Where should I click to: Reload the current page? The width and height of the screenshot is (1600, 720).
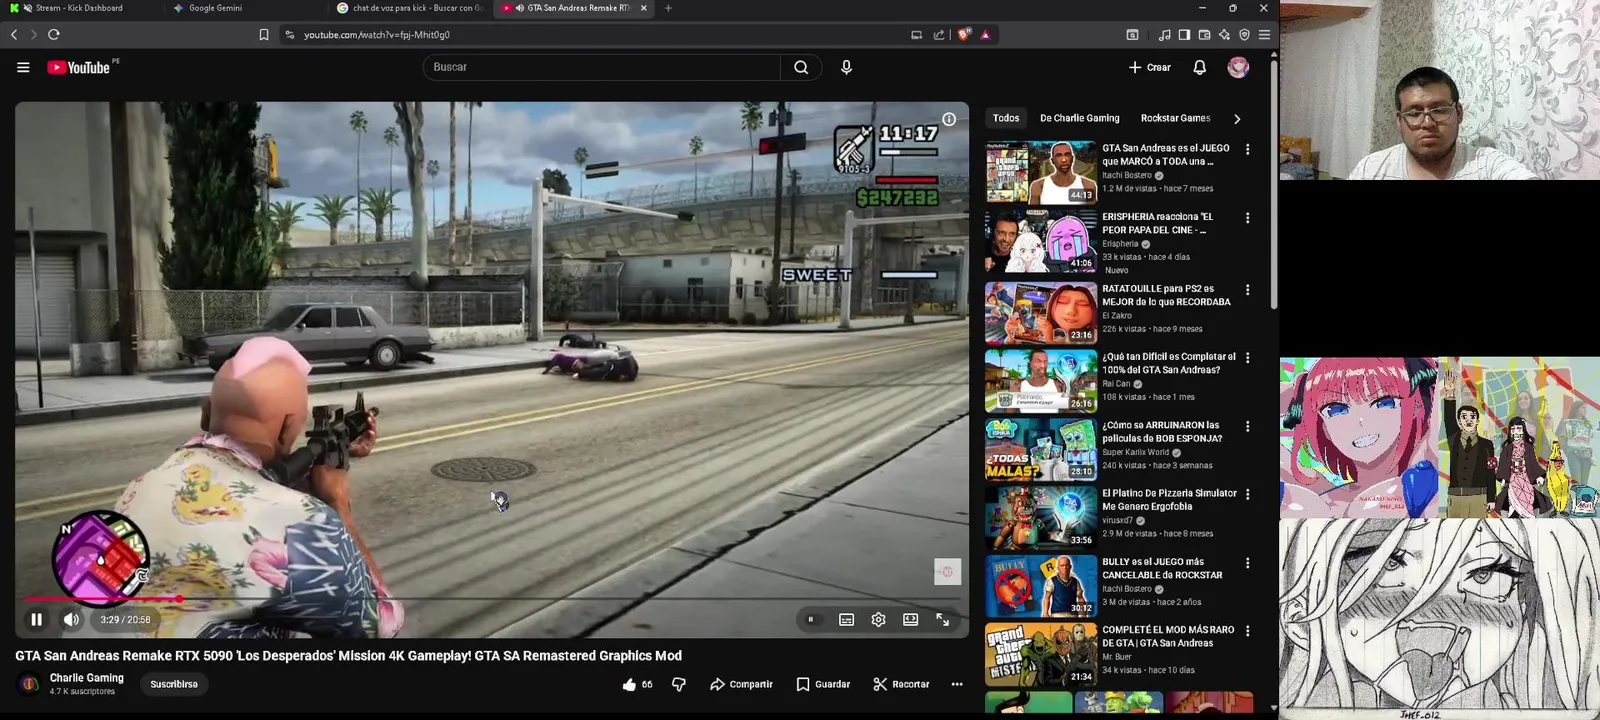coord(53,34)
